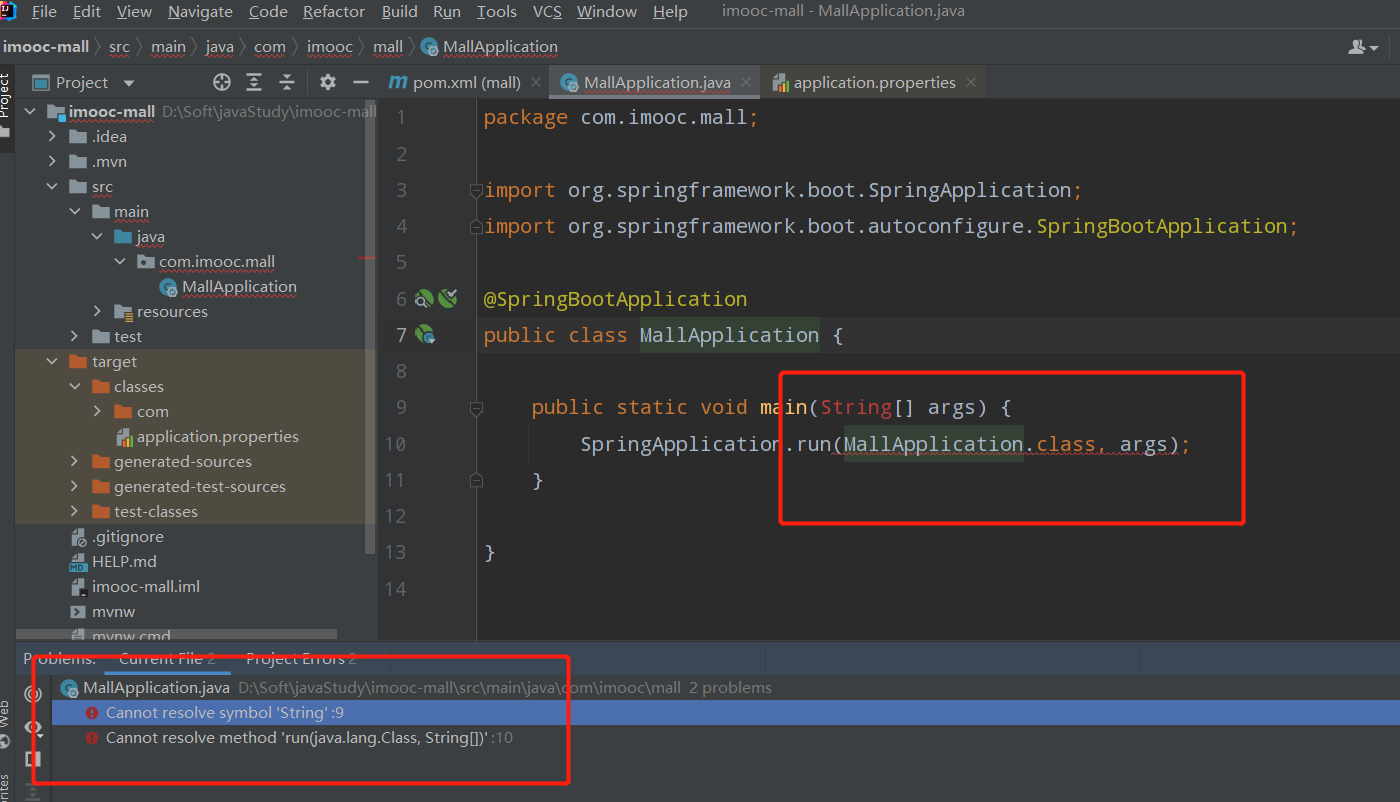Viewport: 1400px width, 802px height.
Task: Click the Expand All icon in Project panel
Action: pos(254,82)
